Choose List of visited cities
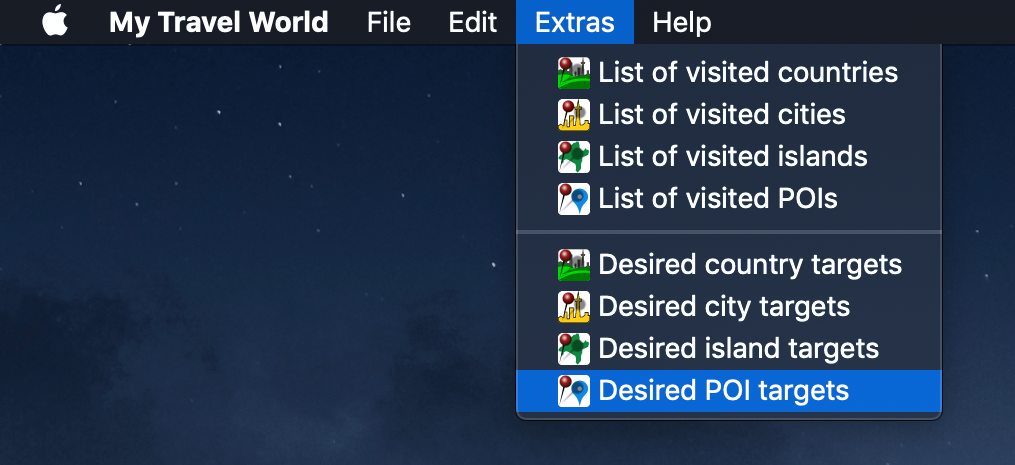This screenshot has height=465, width=1015. point(729,115)
